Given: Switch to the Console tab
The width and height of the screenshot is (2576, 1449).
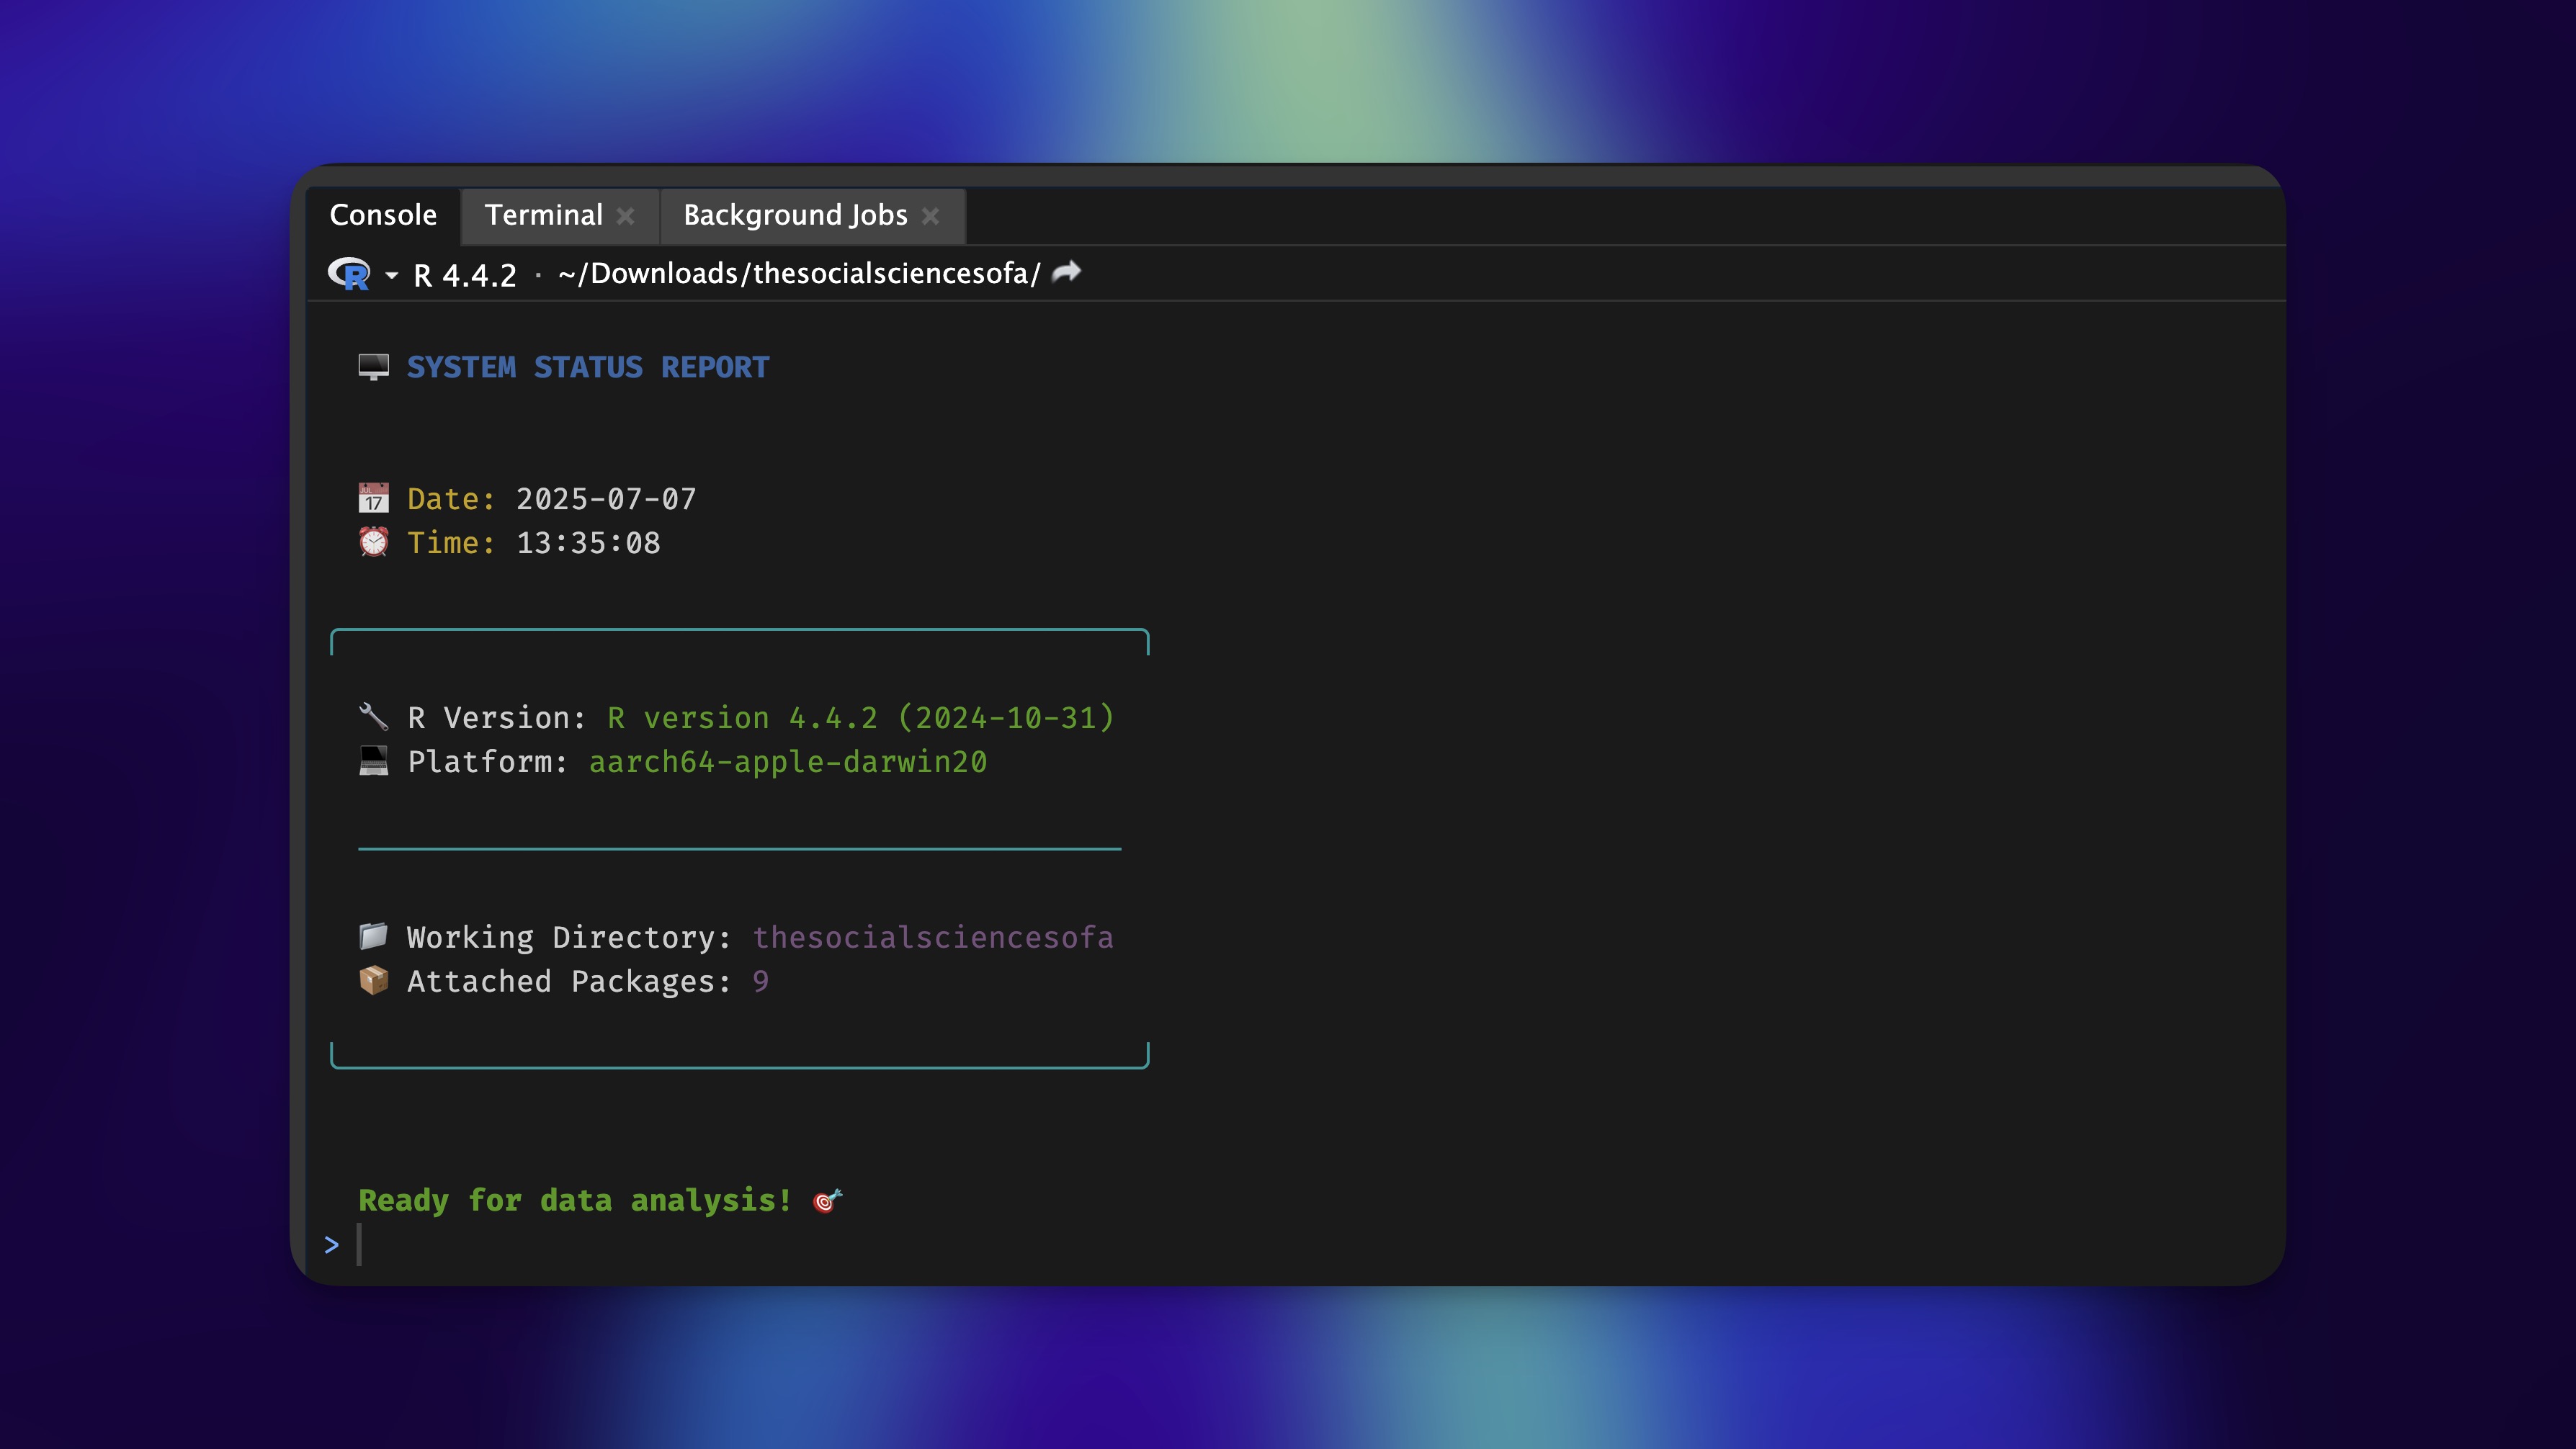Looking at the screenshot, I should pos(383,215).
